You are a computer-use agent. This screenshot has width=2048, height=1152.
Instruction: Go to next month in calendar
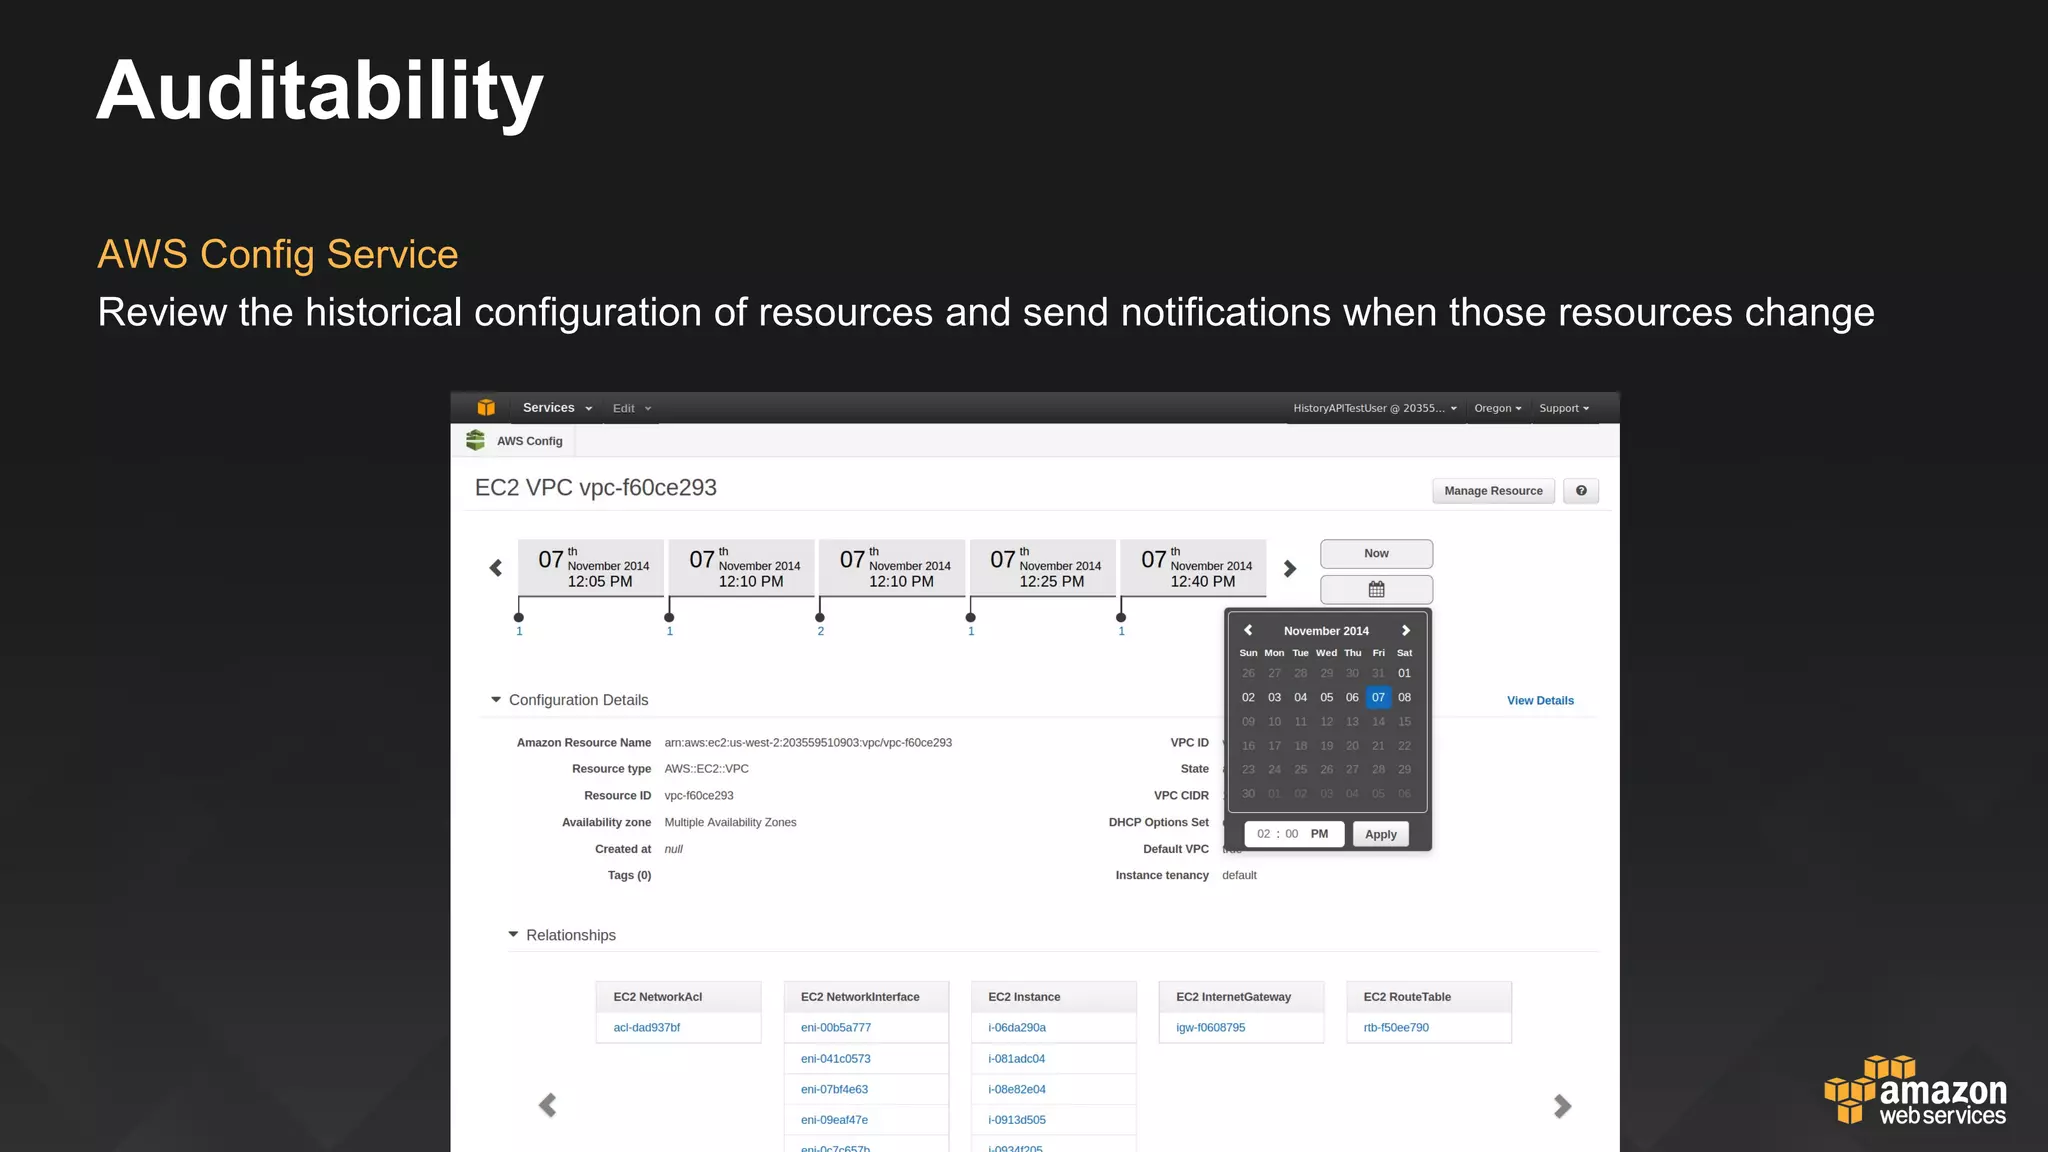(x=1405, y=631)
